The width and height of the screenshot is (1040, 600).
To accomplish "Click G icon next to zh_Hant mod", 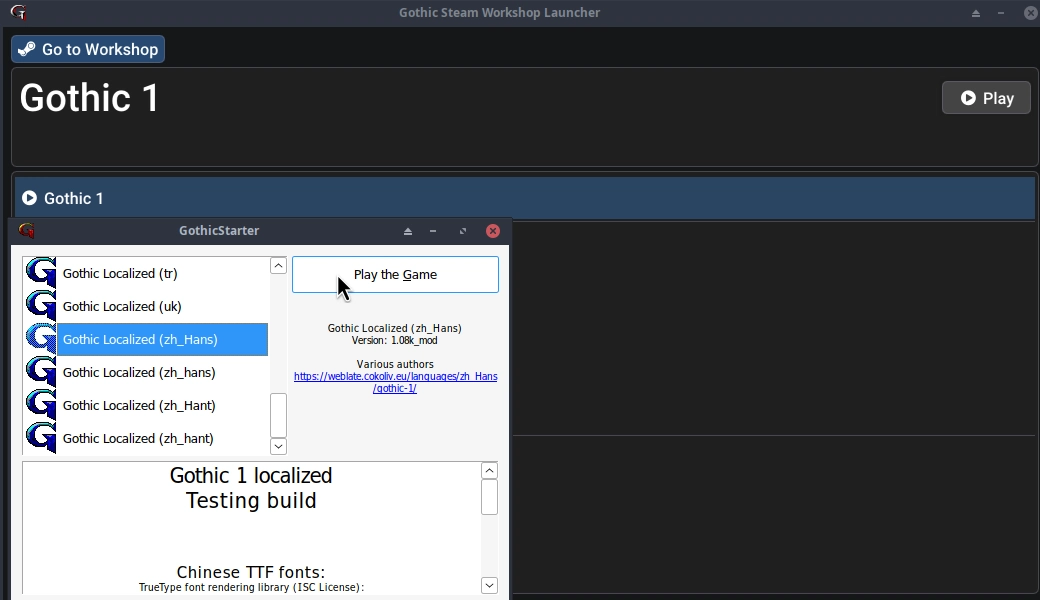I will pyautogui.click(x=40, y=406).
